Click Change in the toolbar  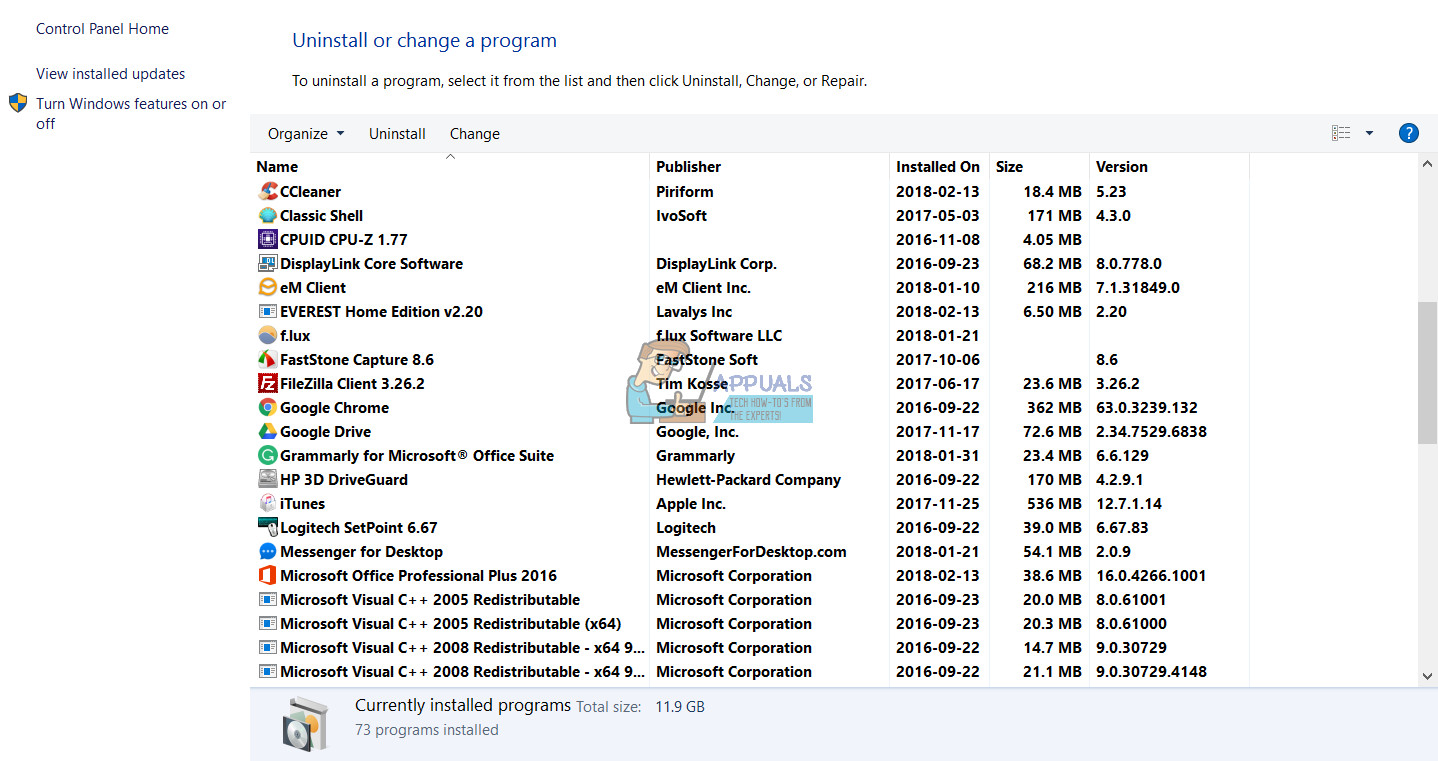click(x=475, y=133)
